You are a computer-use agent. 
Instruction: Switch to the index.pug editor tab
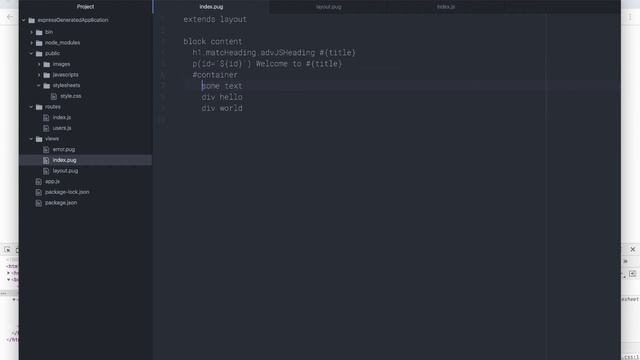coord(211,7)
